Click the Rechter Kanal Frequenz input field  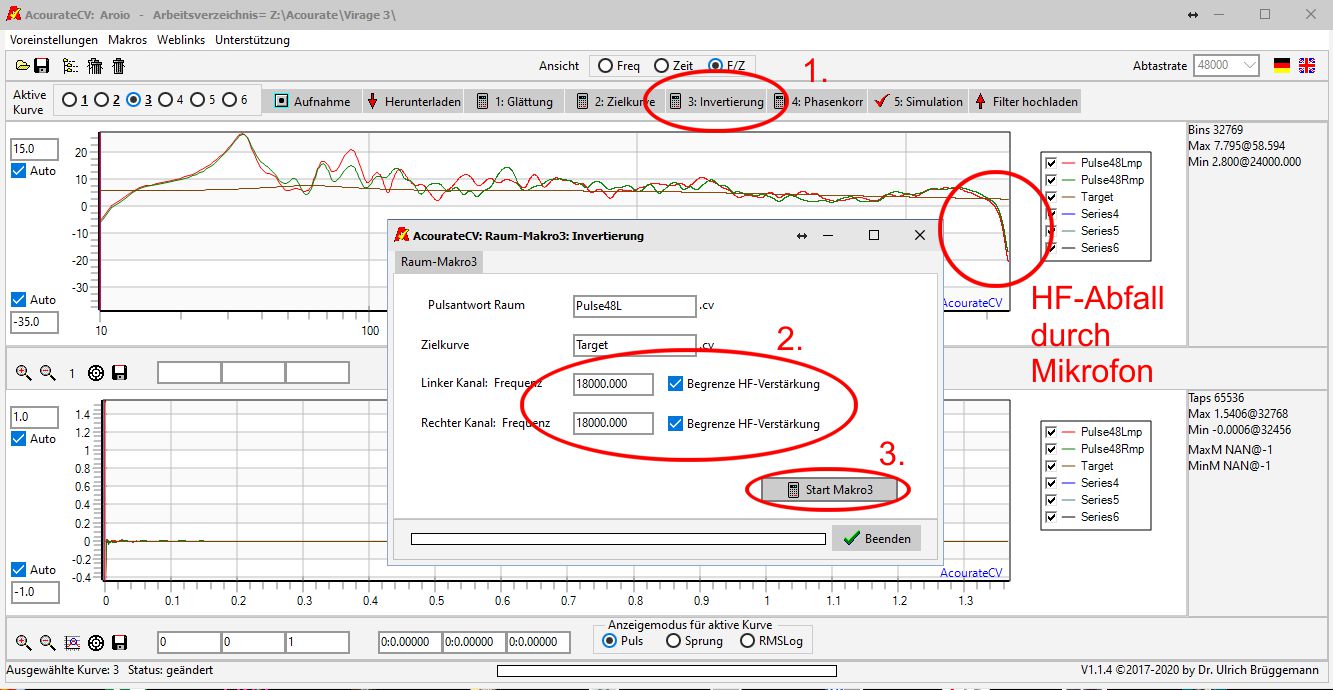click(613, 423)
